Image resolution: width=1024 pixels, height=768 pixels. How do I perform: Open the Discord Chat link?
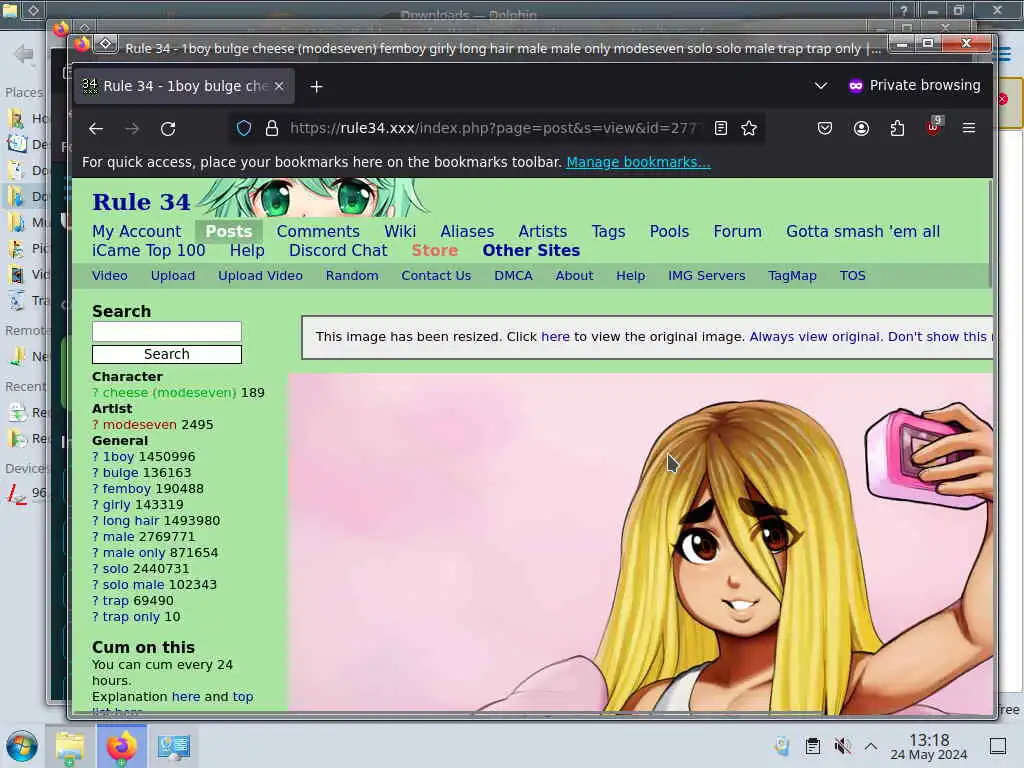tap(338, 250)
